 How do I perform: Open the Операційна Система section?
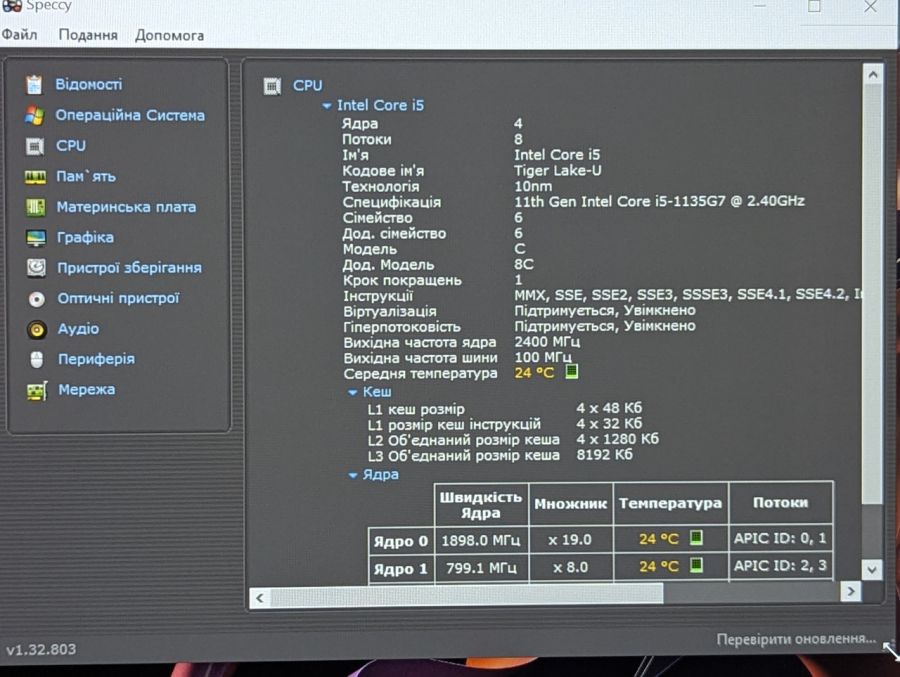click(130, 115)
